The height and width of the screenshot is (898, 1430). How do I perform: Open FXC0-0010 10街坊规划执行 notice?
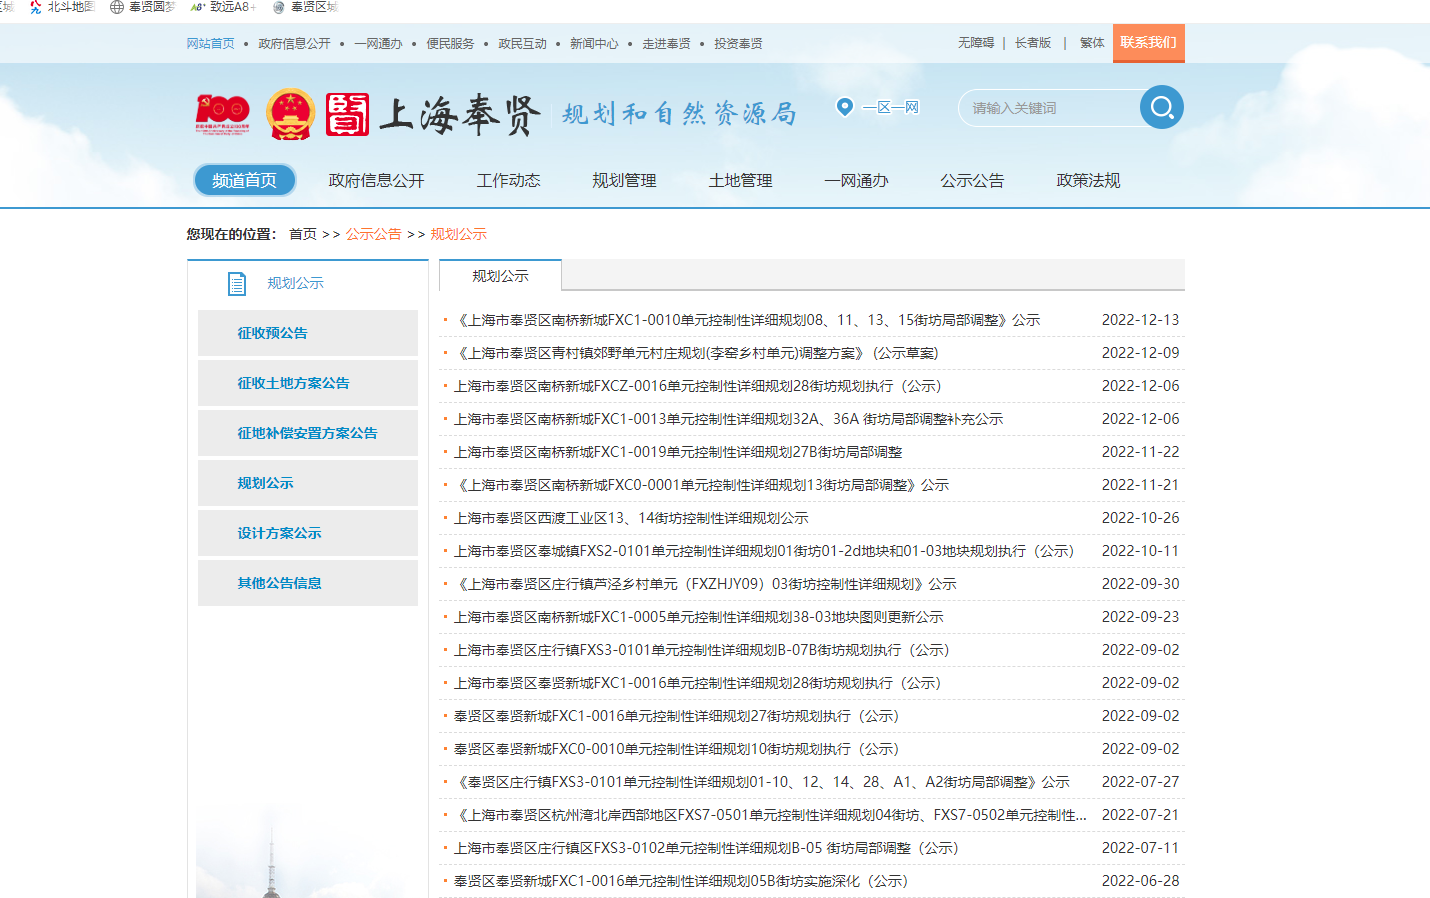(676, 749)
